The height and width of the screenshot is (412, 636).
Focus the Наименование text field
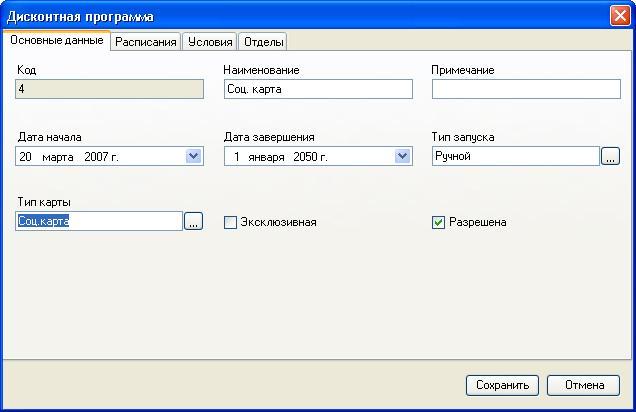[318, 90]
